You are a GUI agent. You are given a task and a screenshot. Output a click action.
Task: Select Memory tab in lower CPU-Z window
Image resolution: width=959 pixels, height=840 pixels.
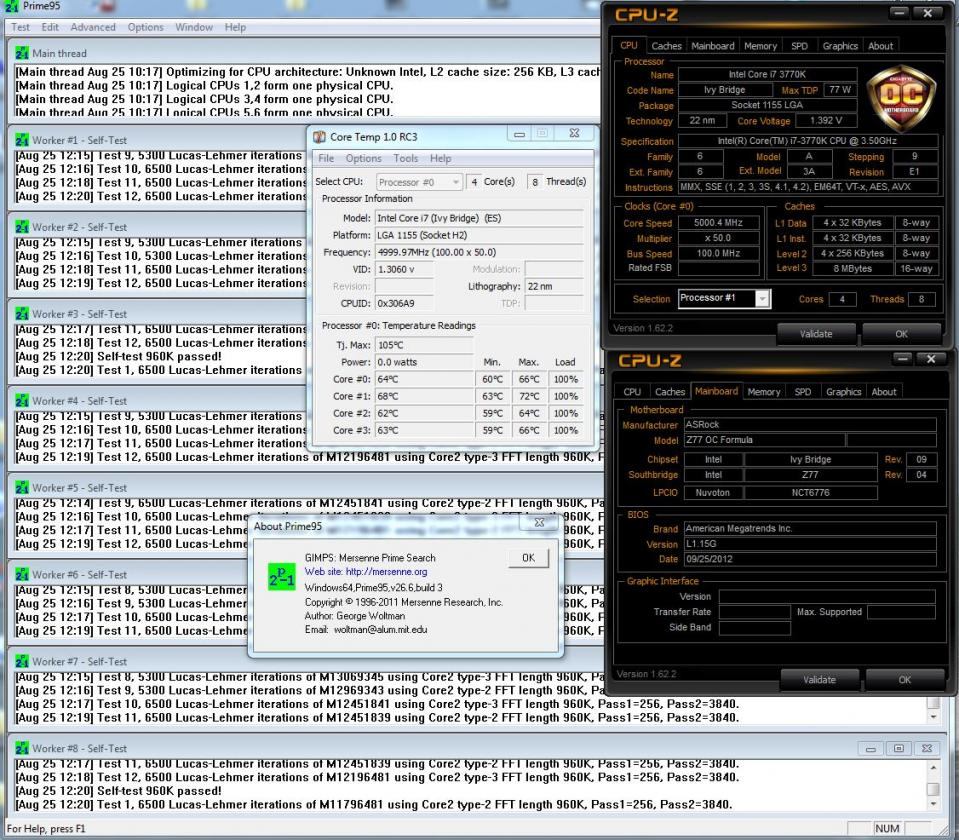[763, 392]
